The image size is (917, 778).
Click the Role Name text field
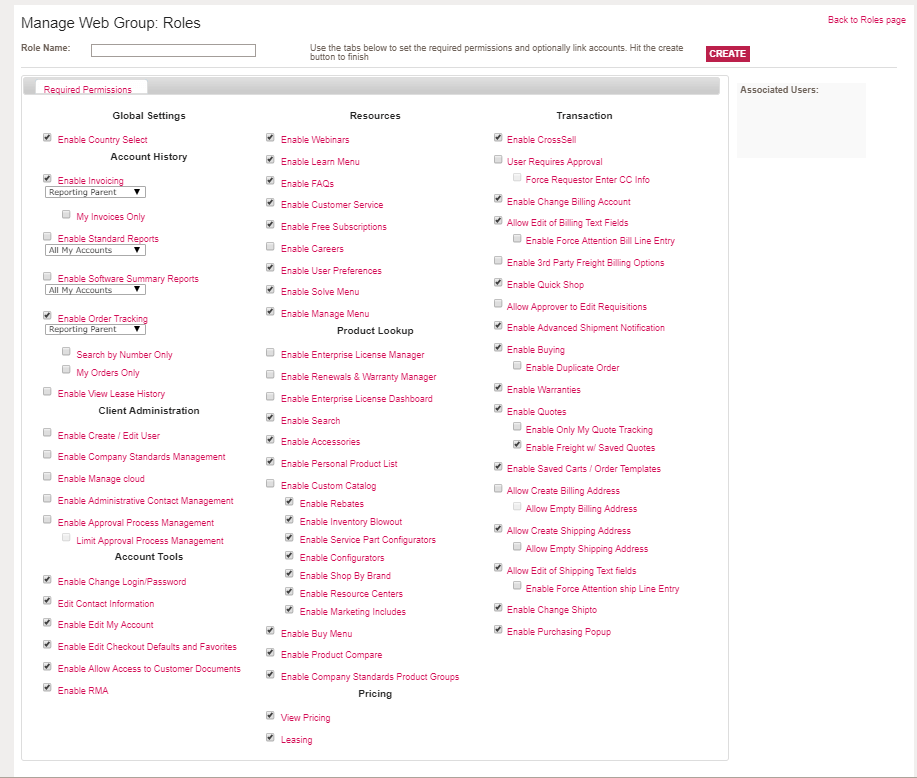tap(173, 50)
